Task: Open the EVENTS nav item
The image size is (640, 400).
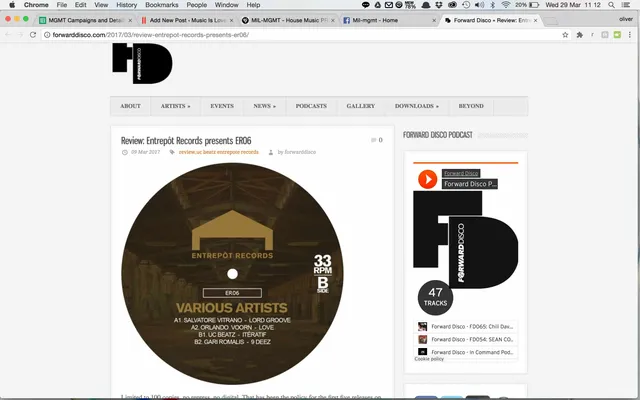Action: (222, 106)
